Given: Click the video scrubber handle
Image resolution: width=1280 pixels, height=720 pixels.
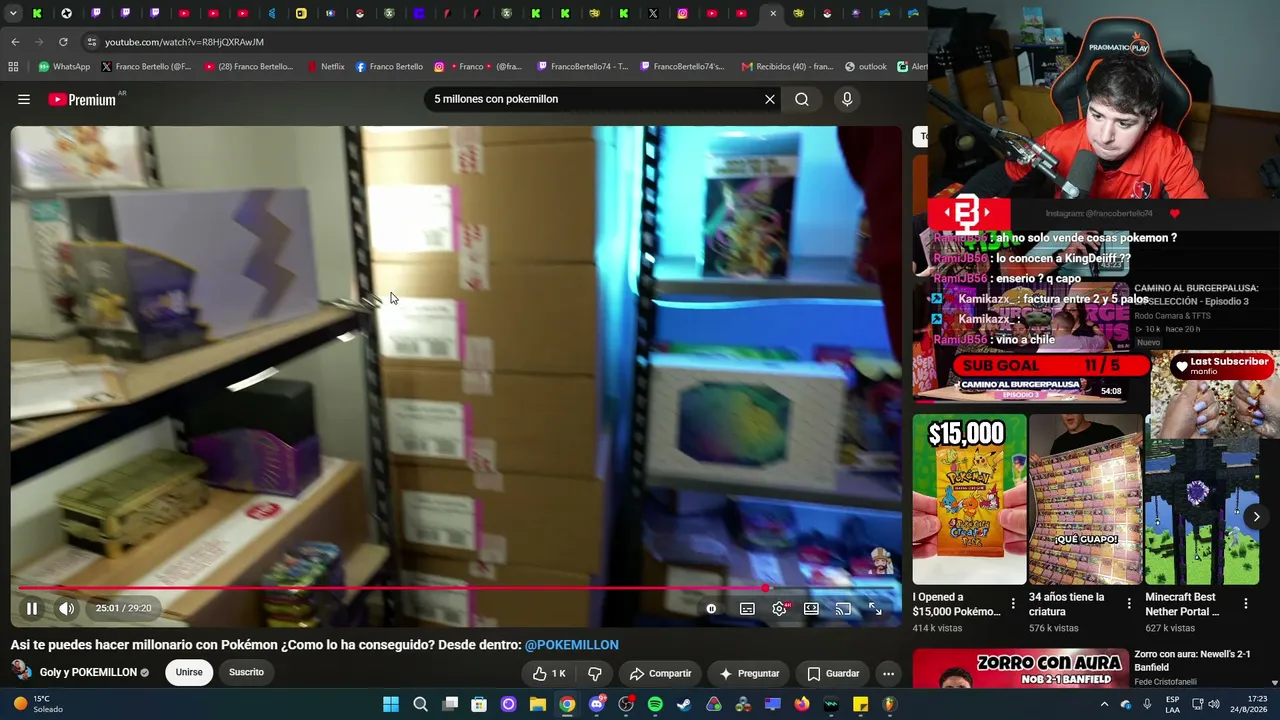Looking at the screenshot, I should tap(766, 588).
